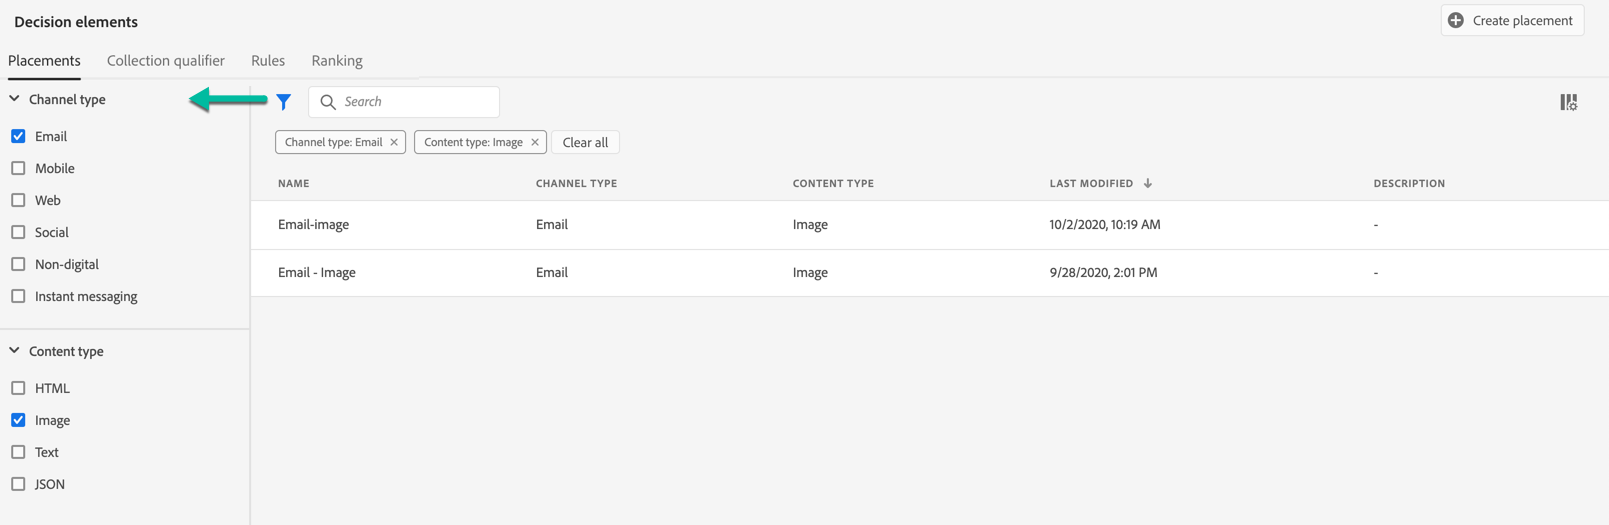Click the search magnifier icon
1609x525 pixels.
click(328, 102)
